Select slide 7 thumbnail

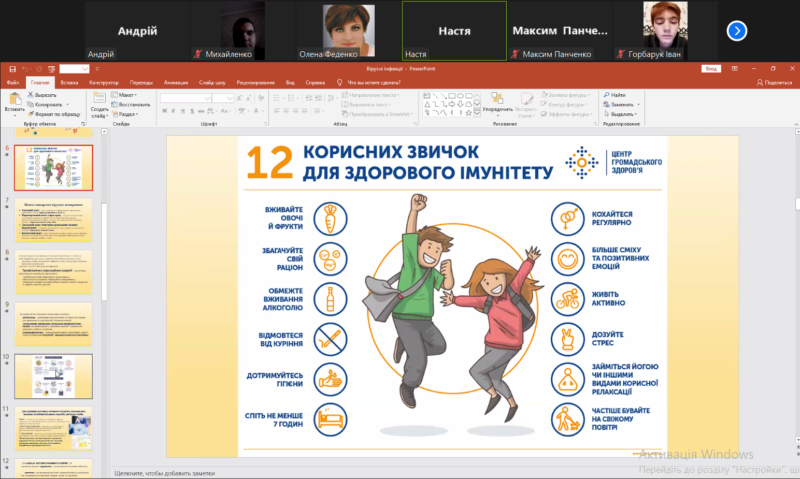54,220
